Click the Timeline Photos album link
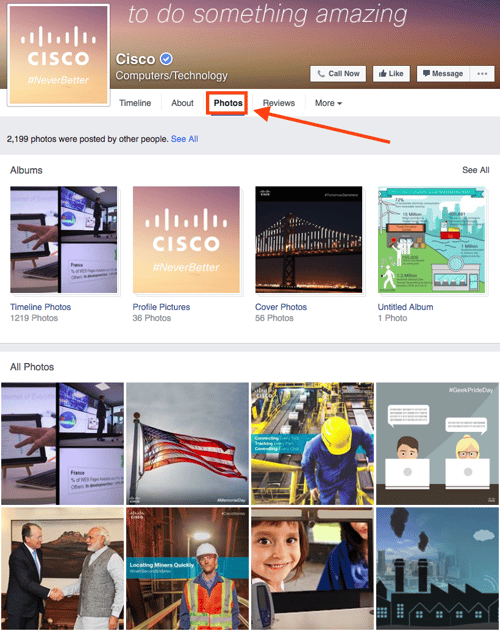 (40, 307)
